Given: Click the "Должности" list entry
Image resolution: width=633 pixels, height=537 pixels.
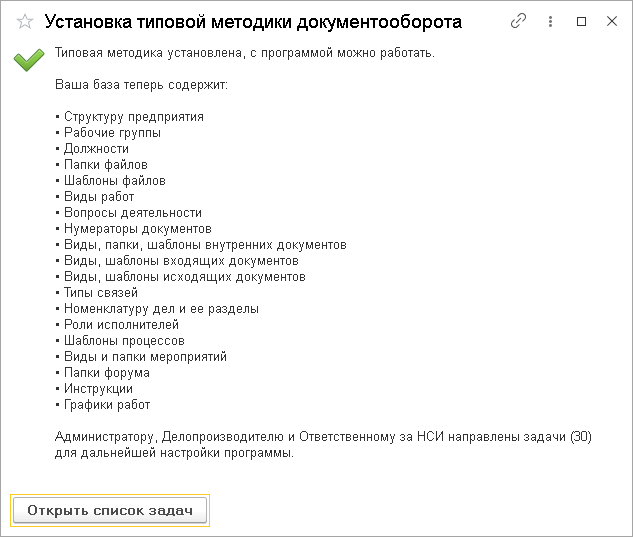Looking at the screenshot, I should click(96, 149).
